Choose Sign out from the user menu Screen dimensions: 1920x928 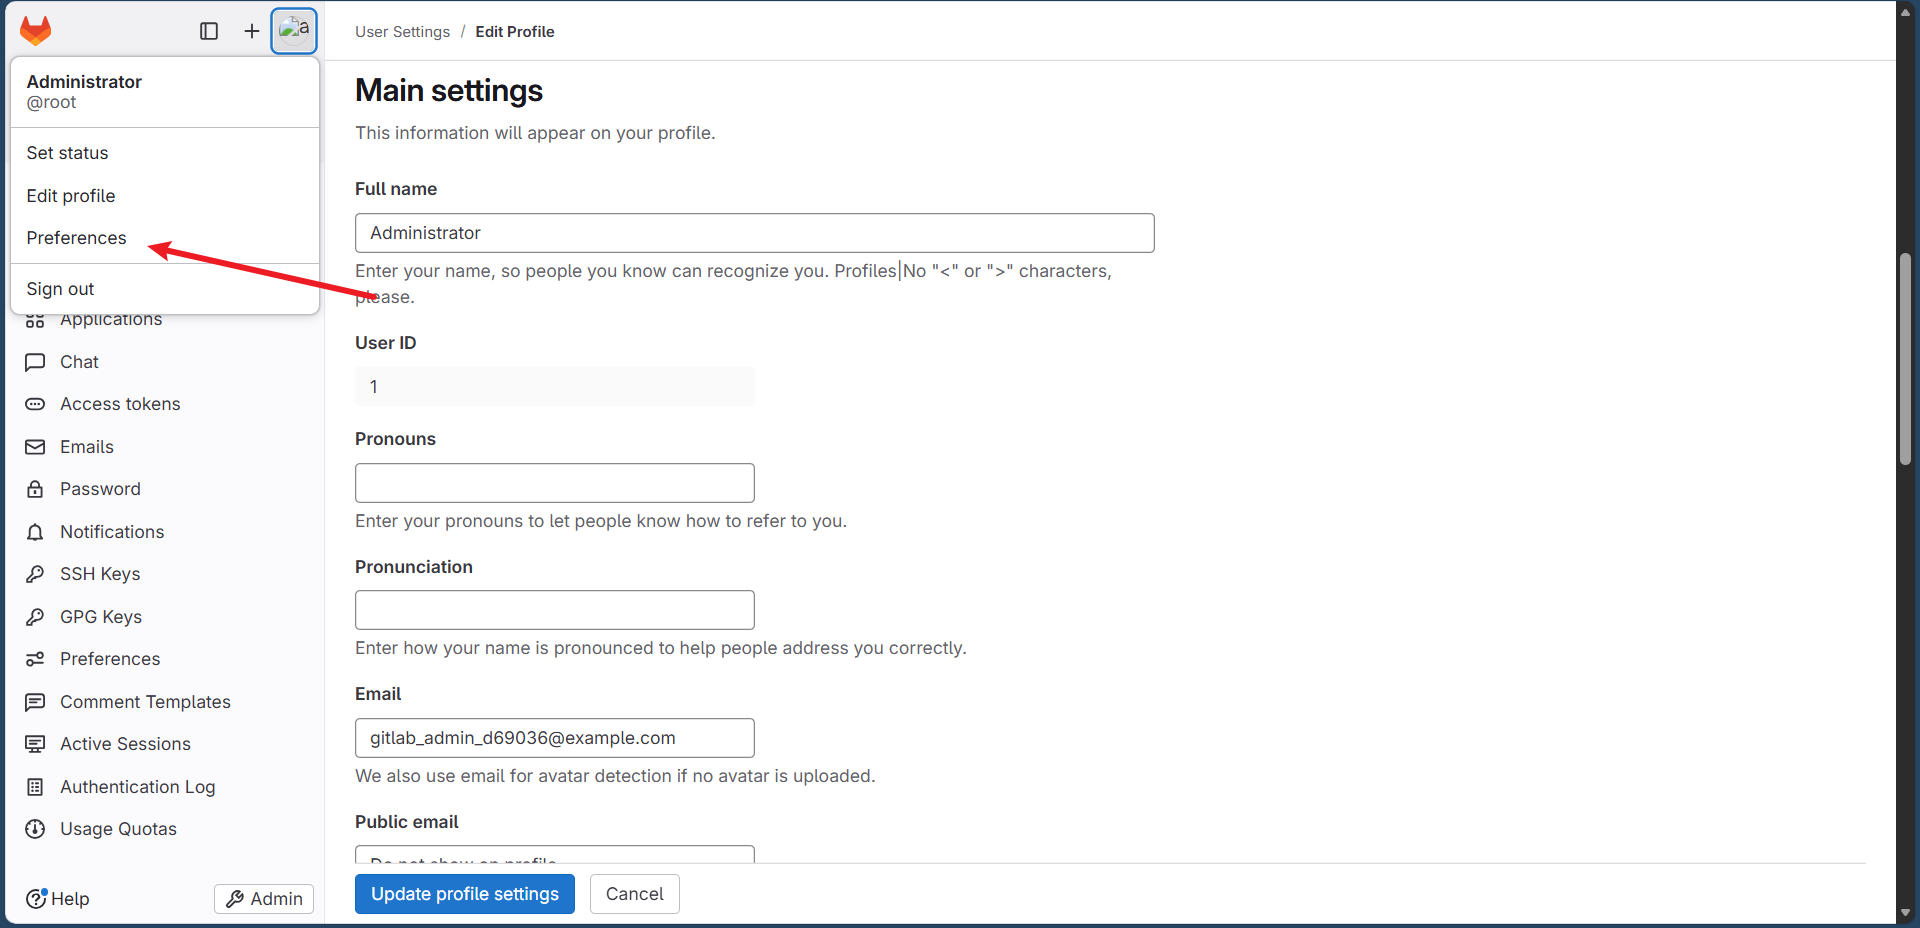coord(60,289)
